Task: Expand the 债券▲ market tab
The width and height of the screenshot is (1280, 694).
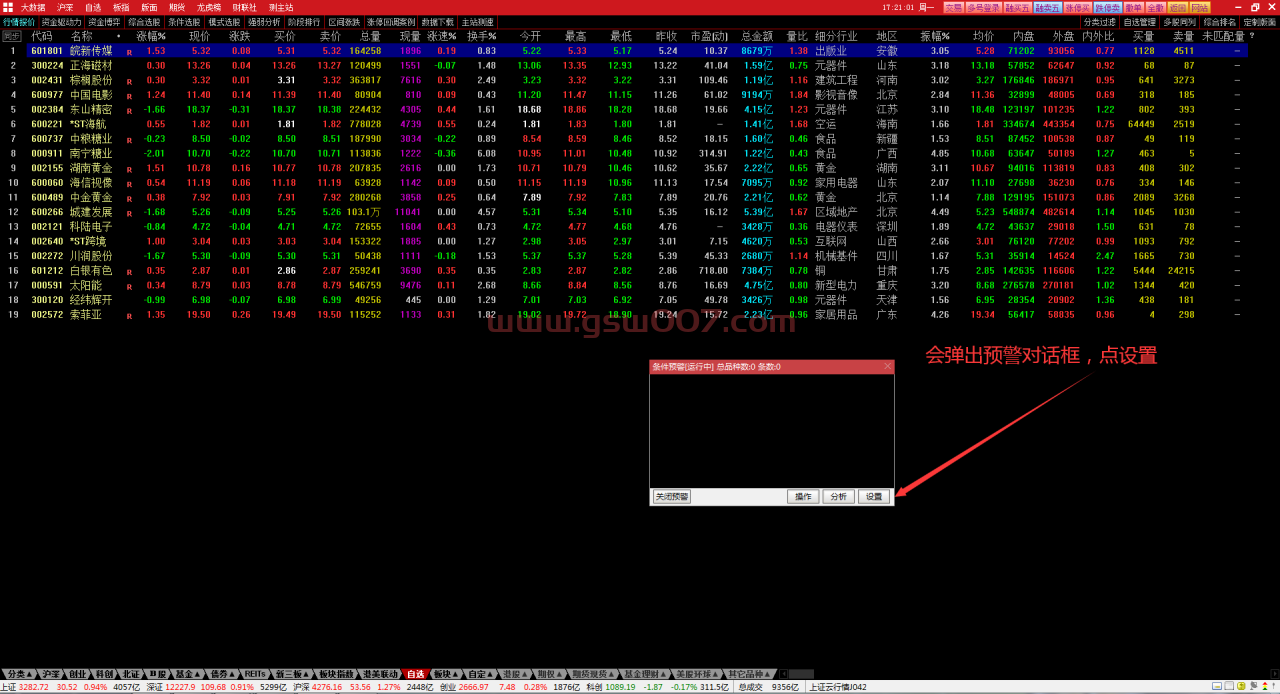Action: (x=222, y=674)
